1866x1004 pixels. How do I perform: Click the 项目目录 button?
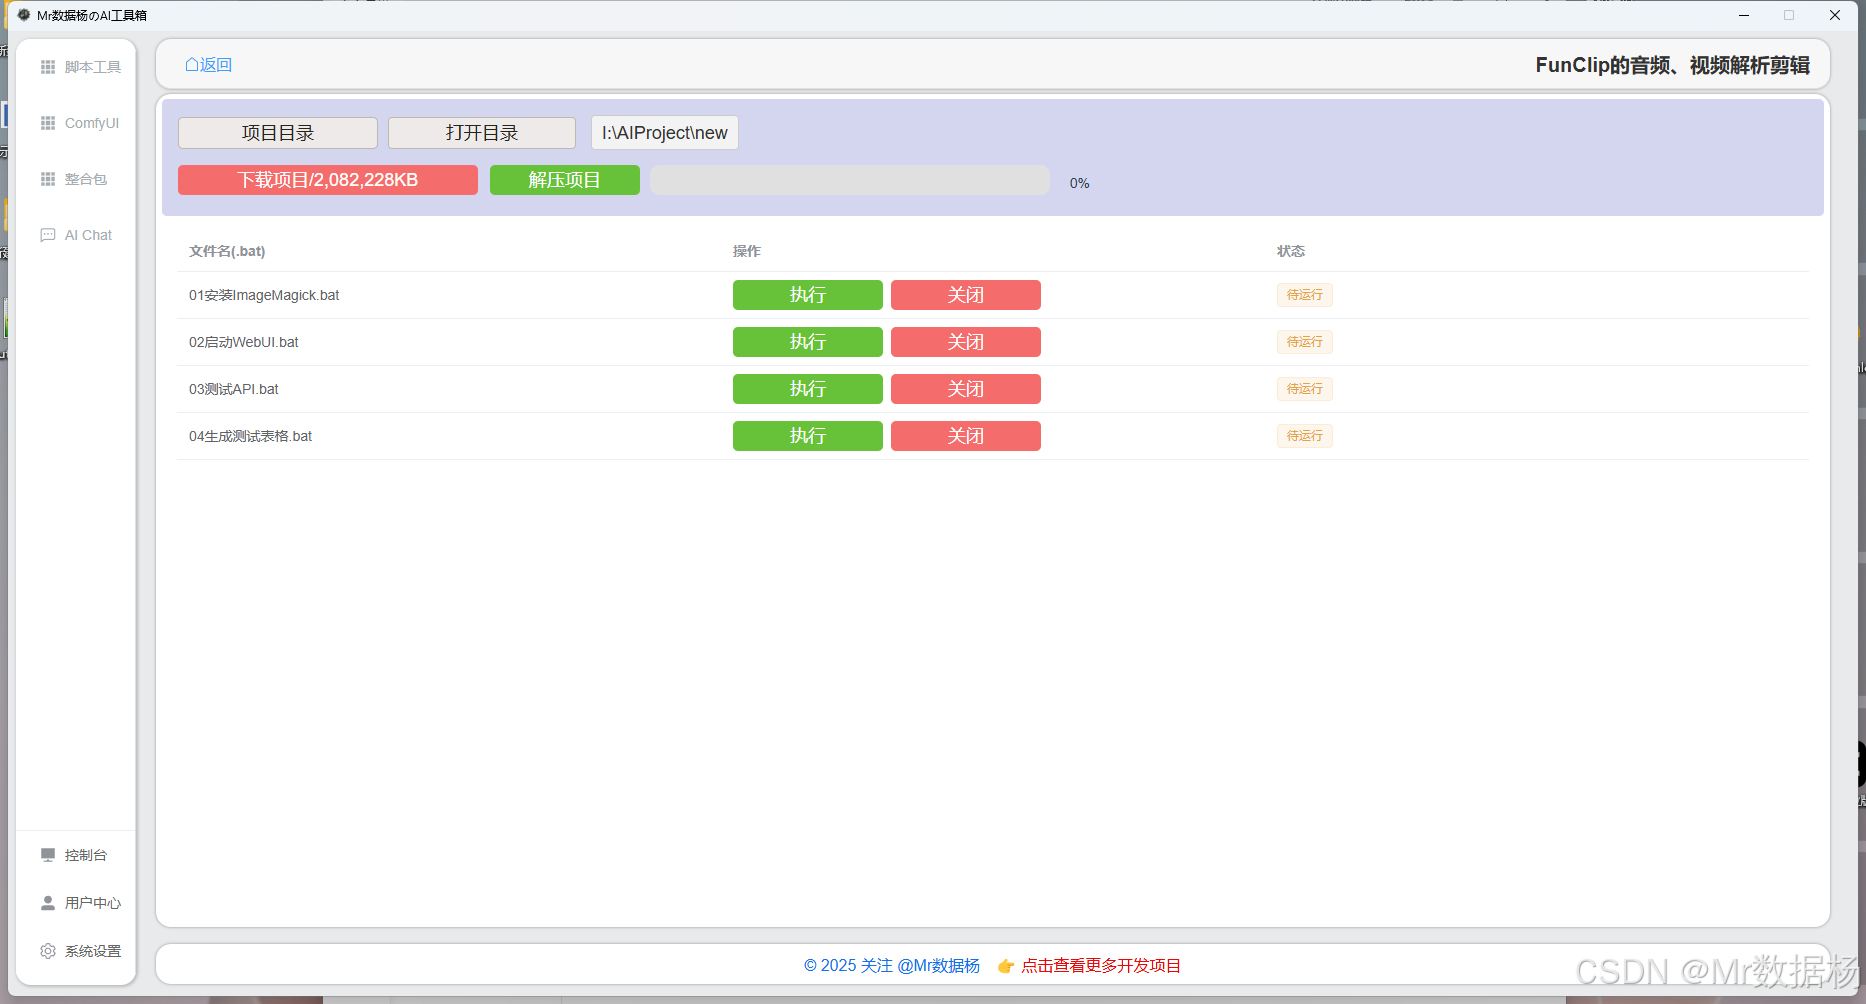point(278,133)
